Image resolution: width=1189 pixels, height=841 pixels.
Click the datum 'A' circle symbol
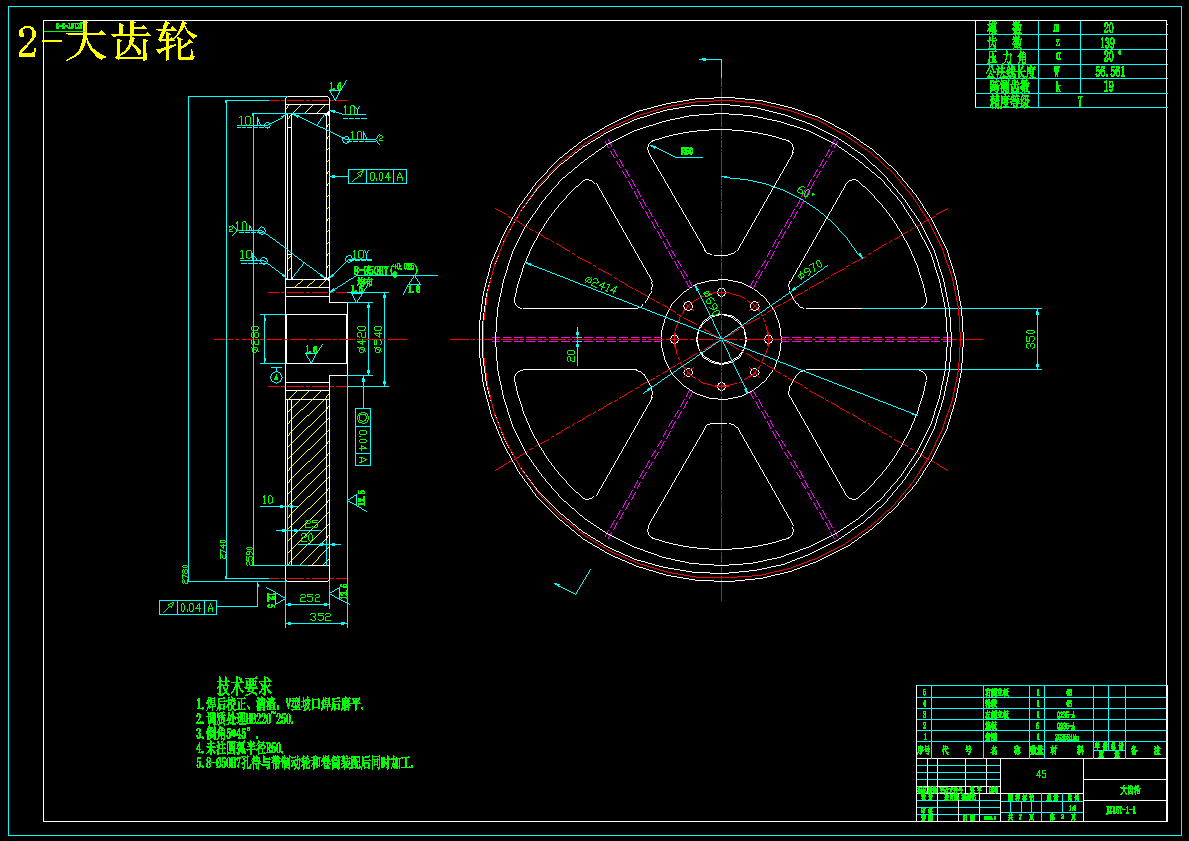(276, 376)
